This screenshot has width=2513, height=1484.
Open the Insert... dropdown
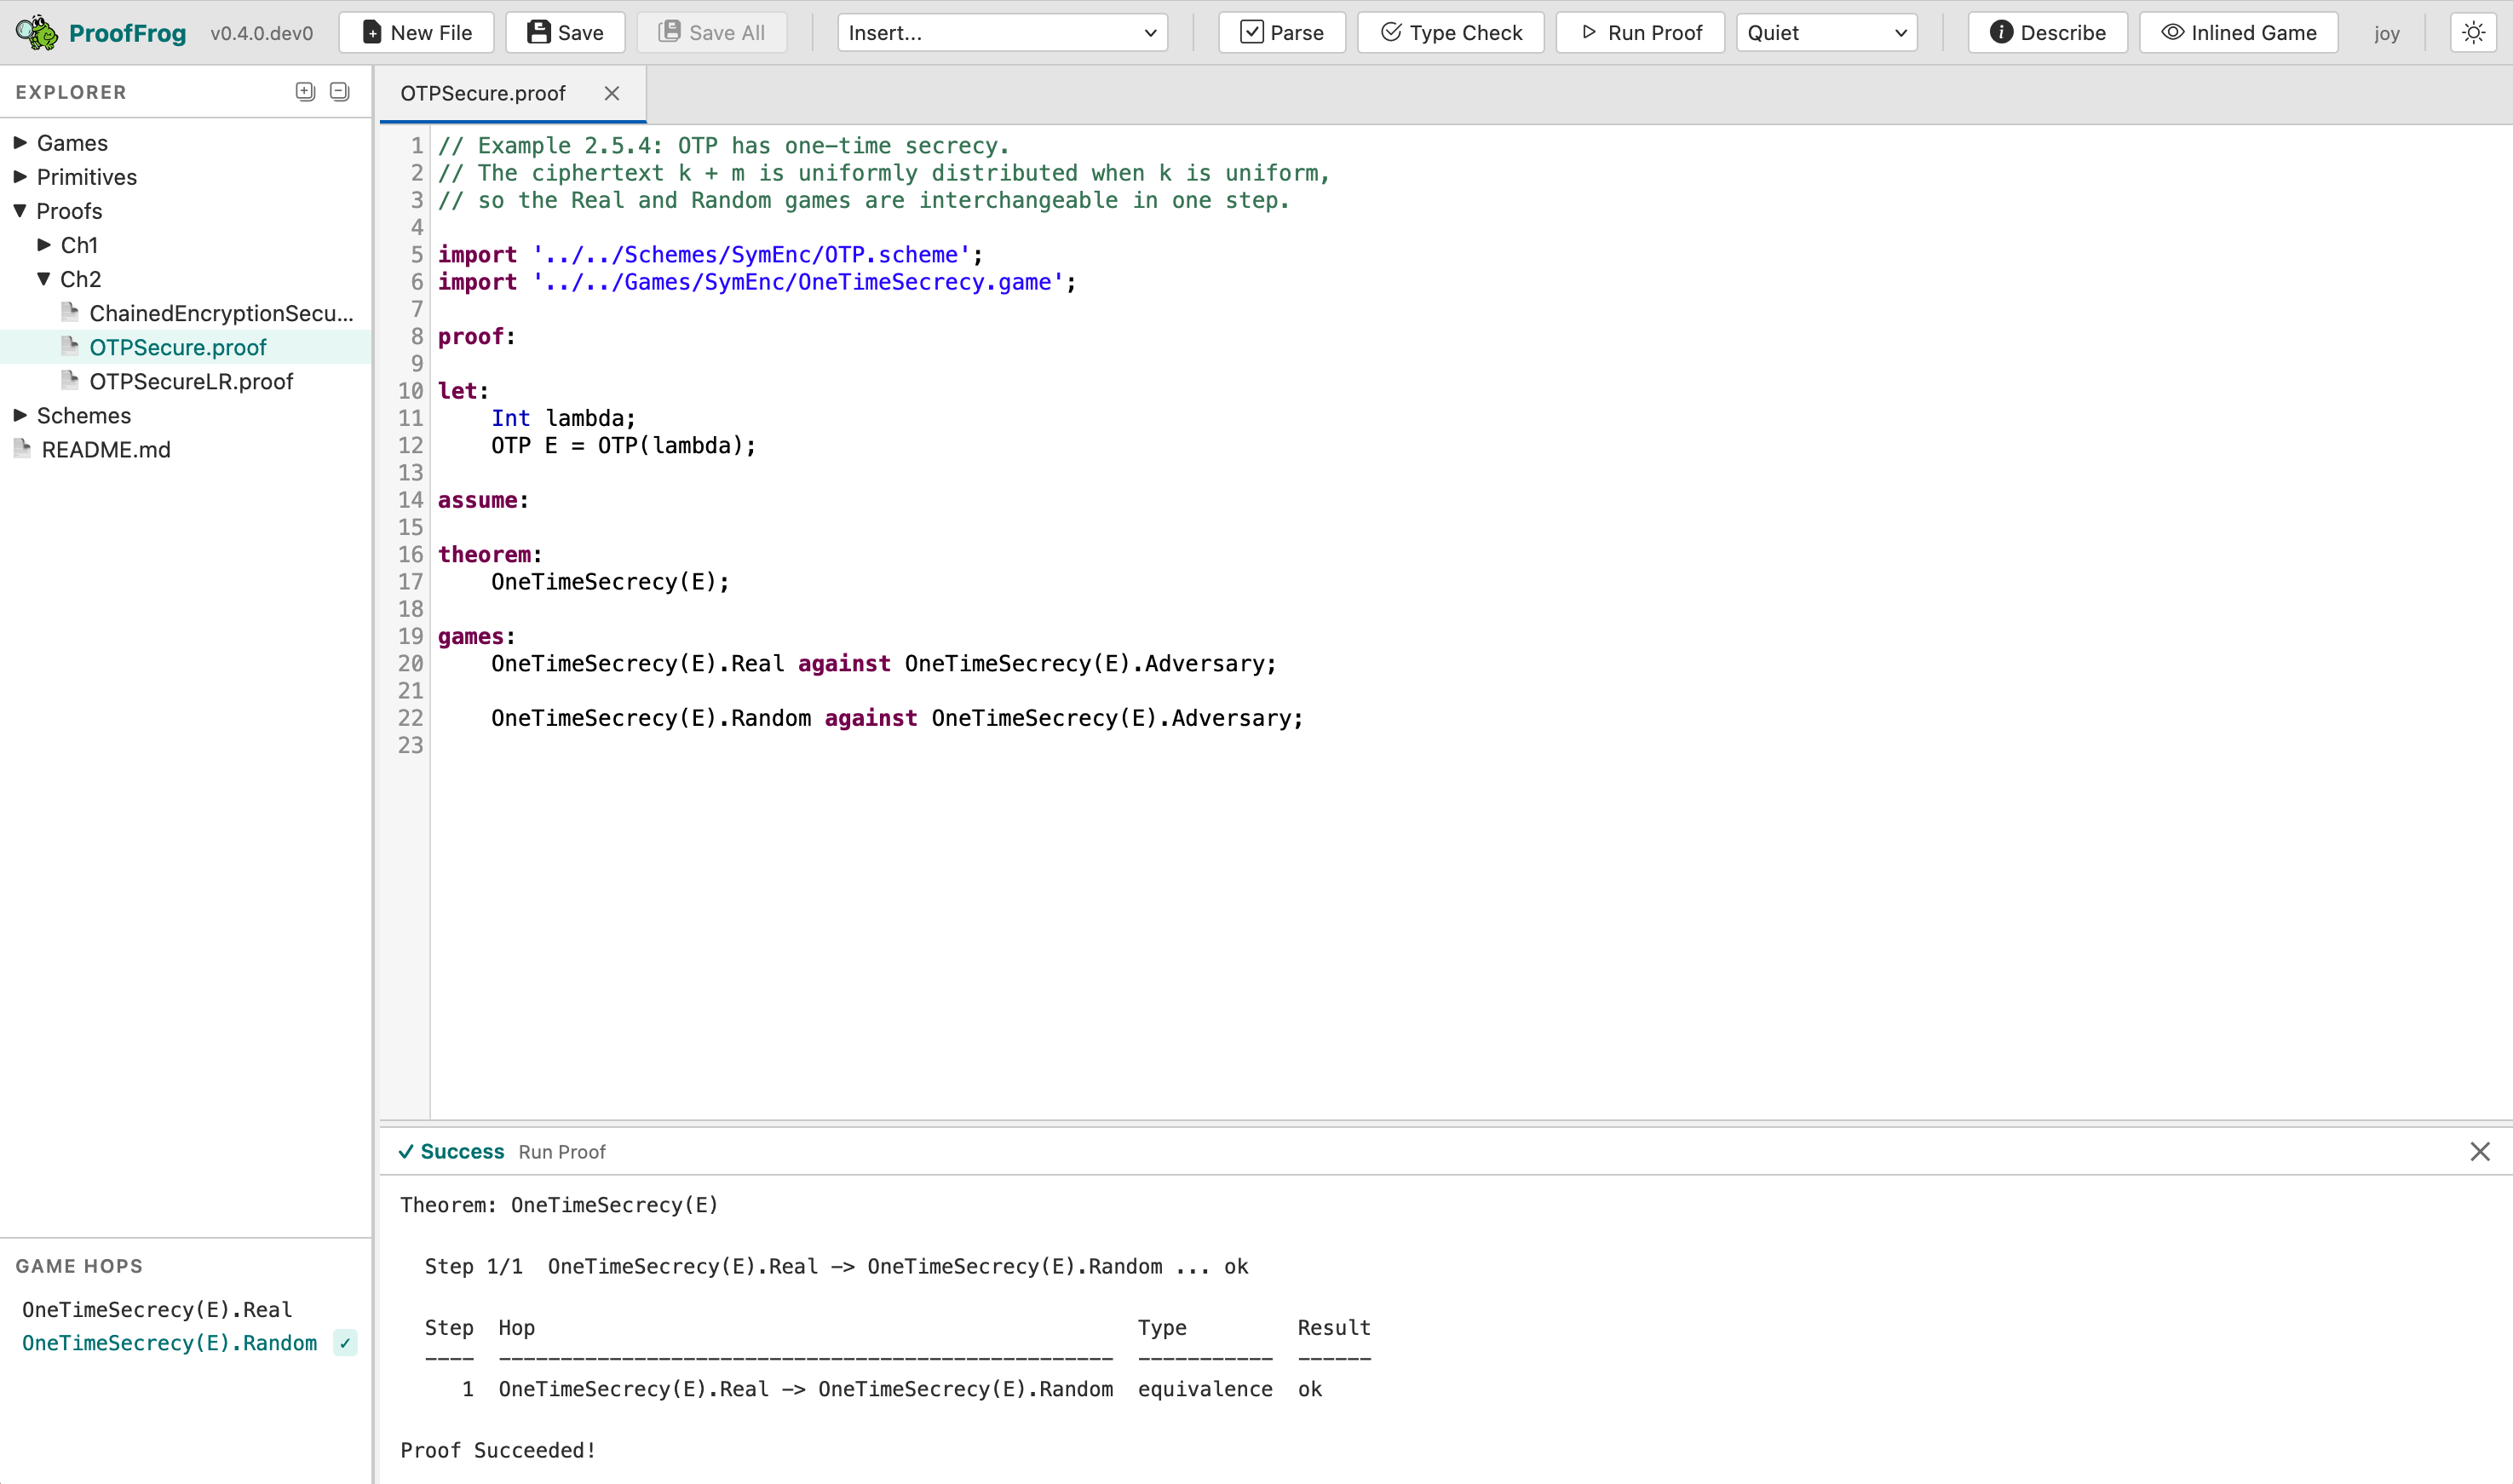pos(1002,33)
